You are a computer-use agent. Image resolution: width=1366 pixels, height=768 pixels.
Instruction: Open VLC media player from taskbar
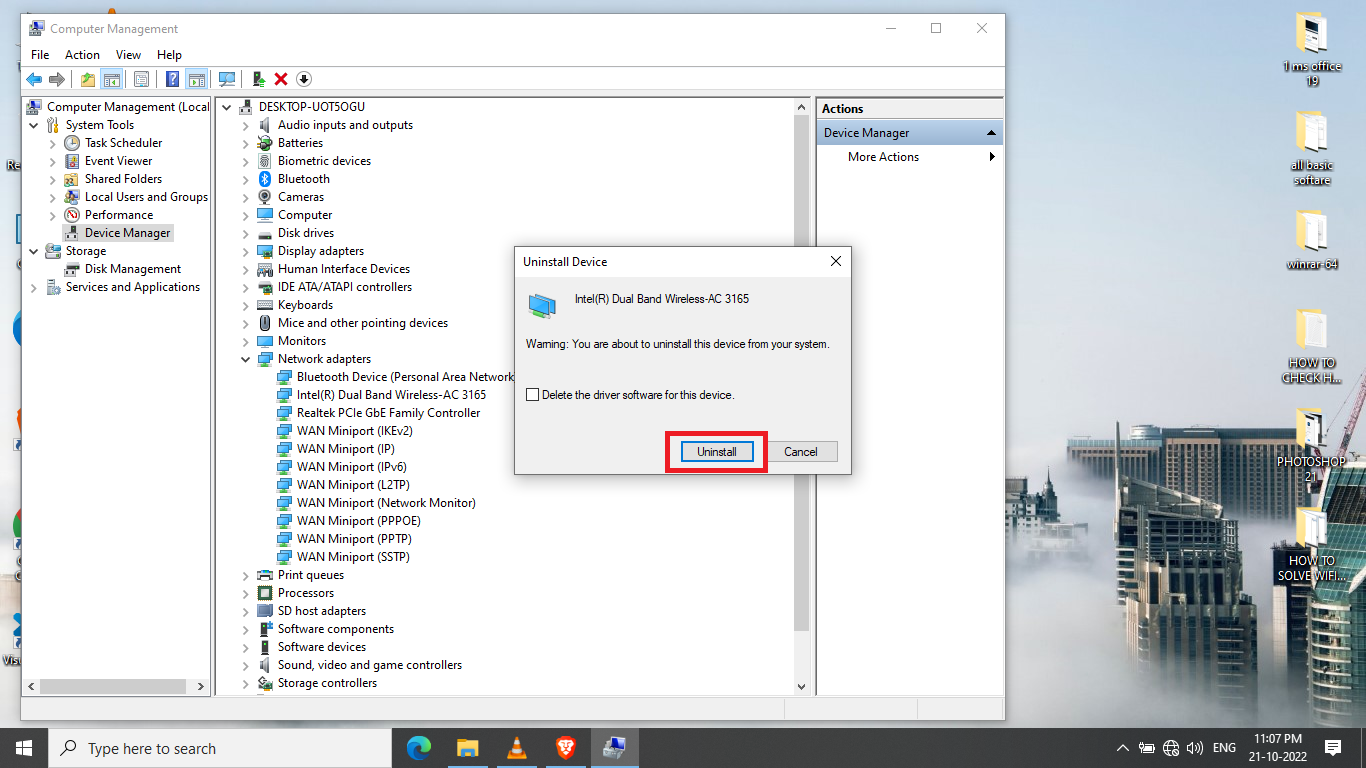(516, 748)
